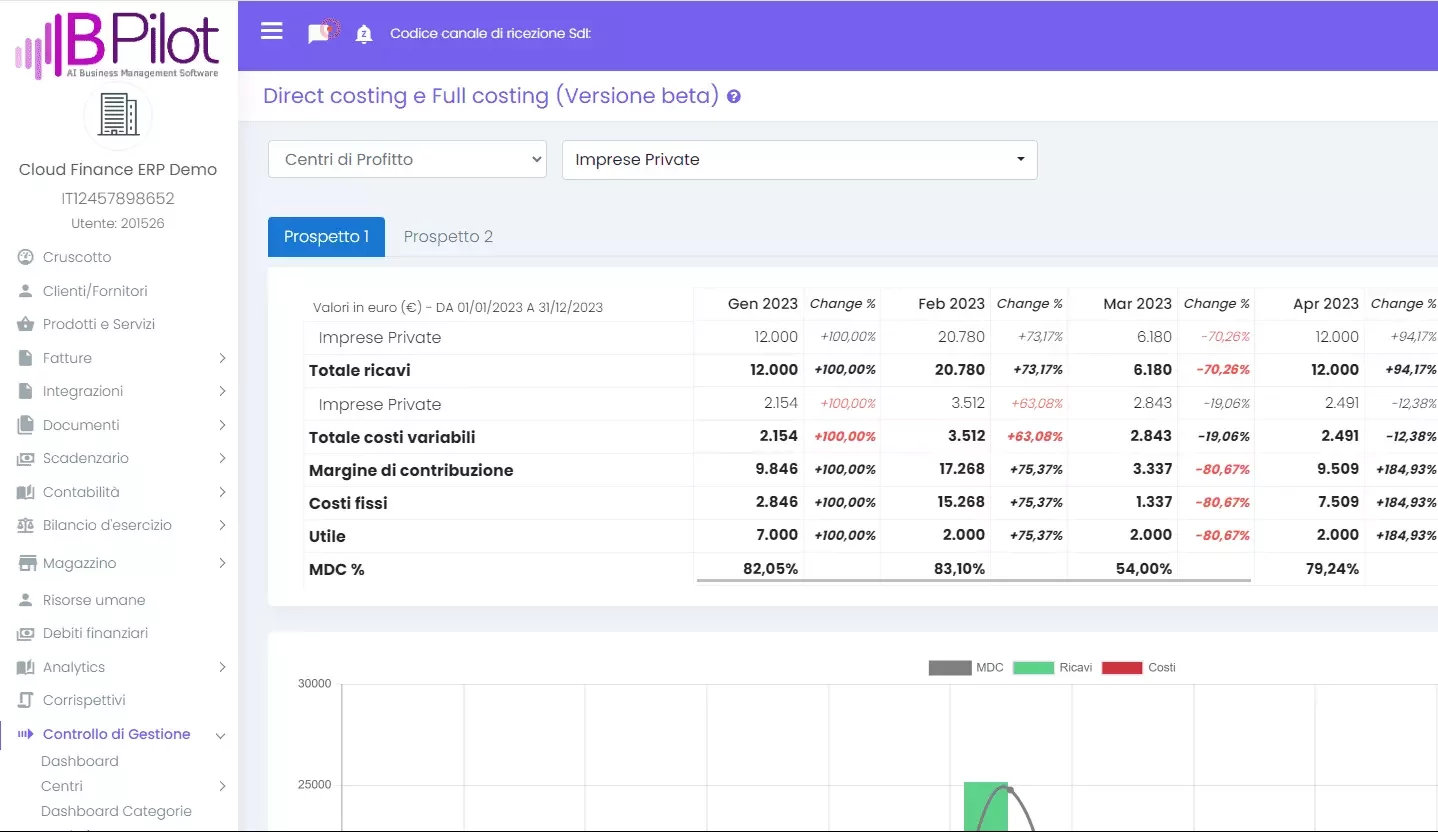The image size is (1438, 832).
Task: Collapse the Controllo di Gestione chevron
Action: (x=221, y=735)
